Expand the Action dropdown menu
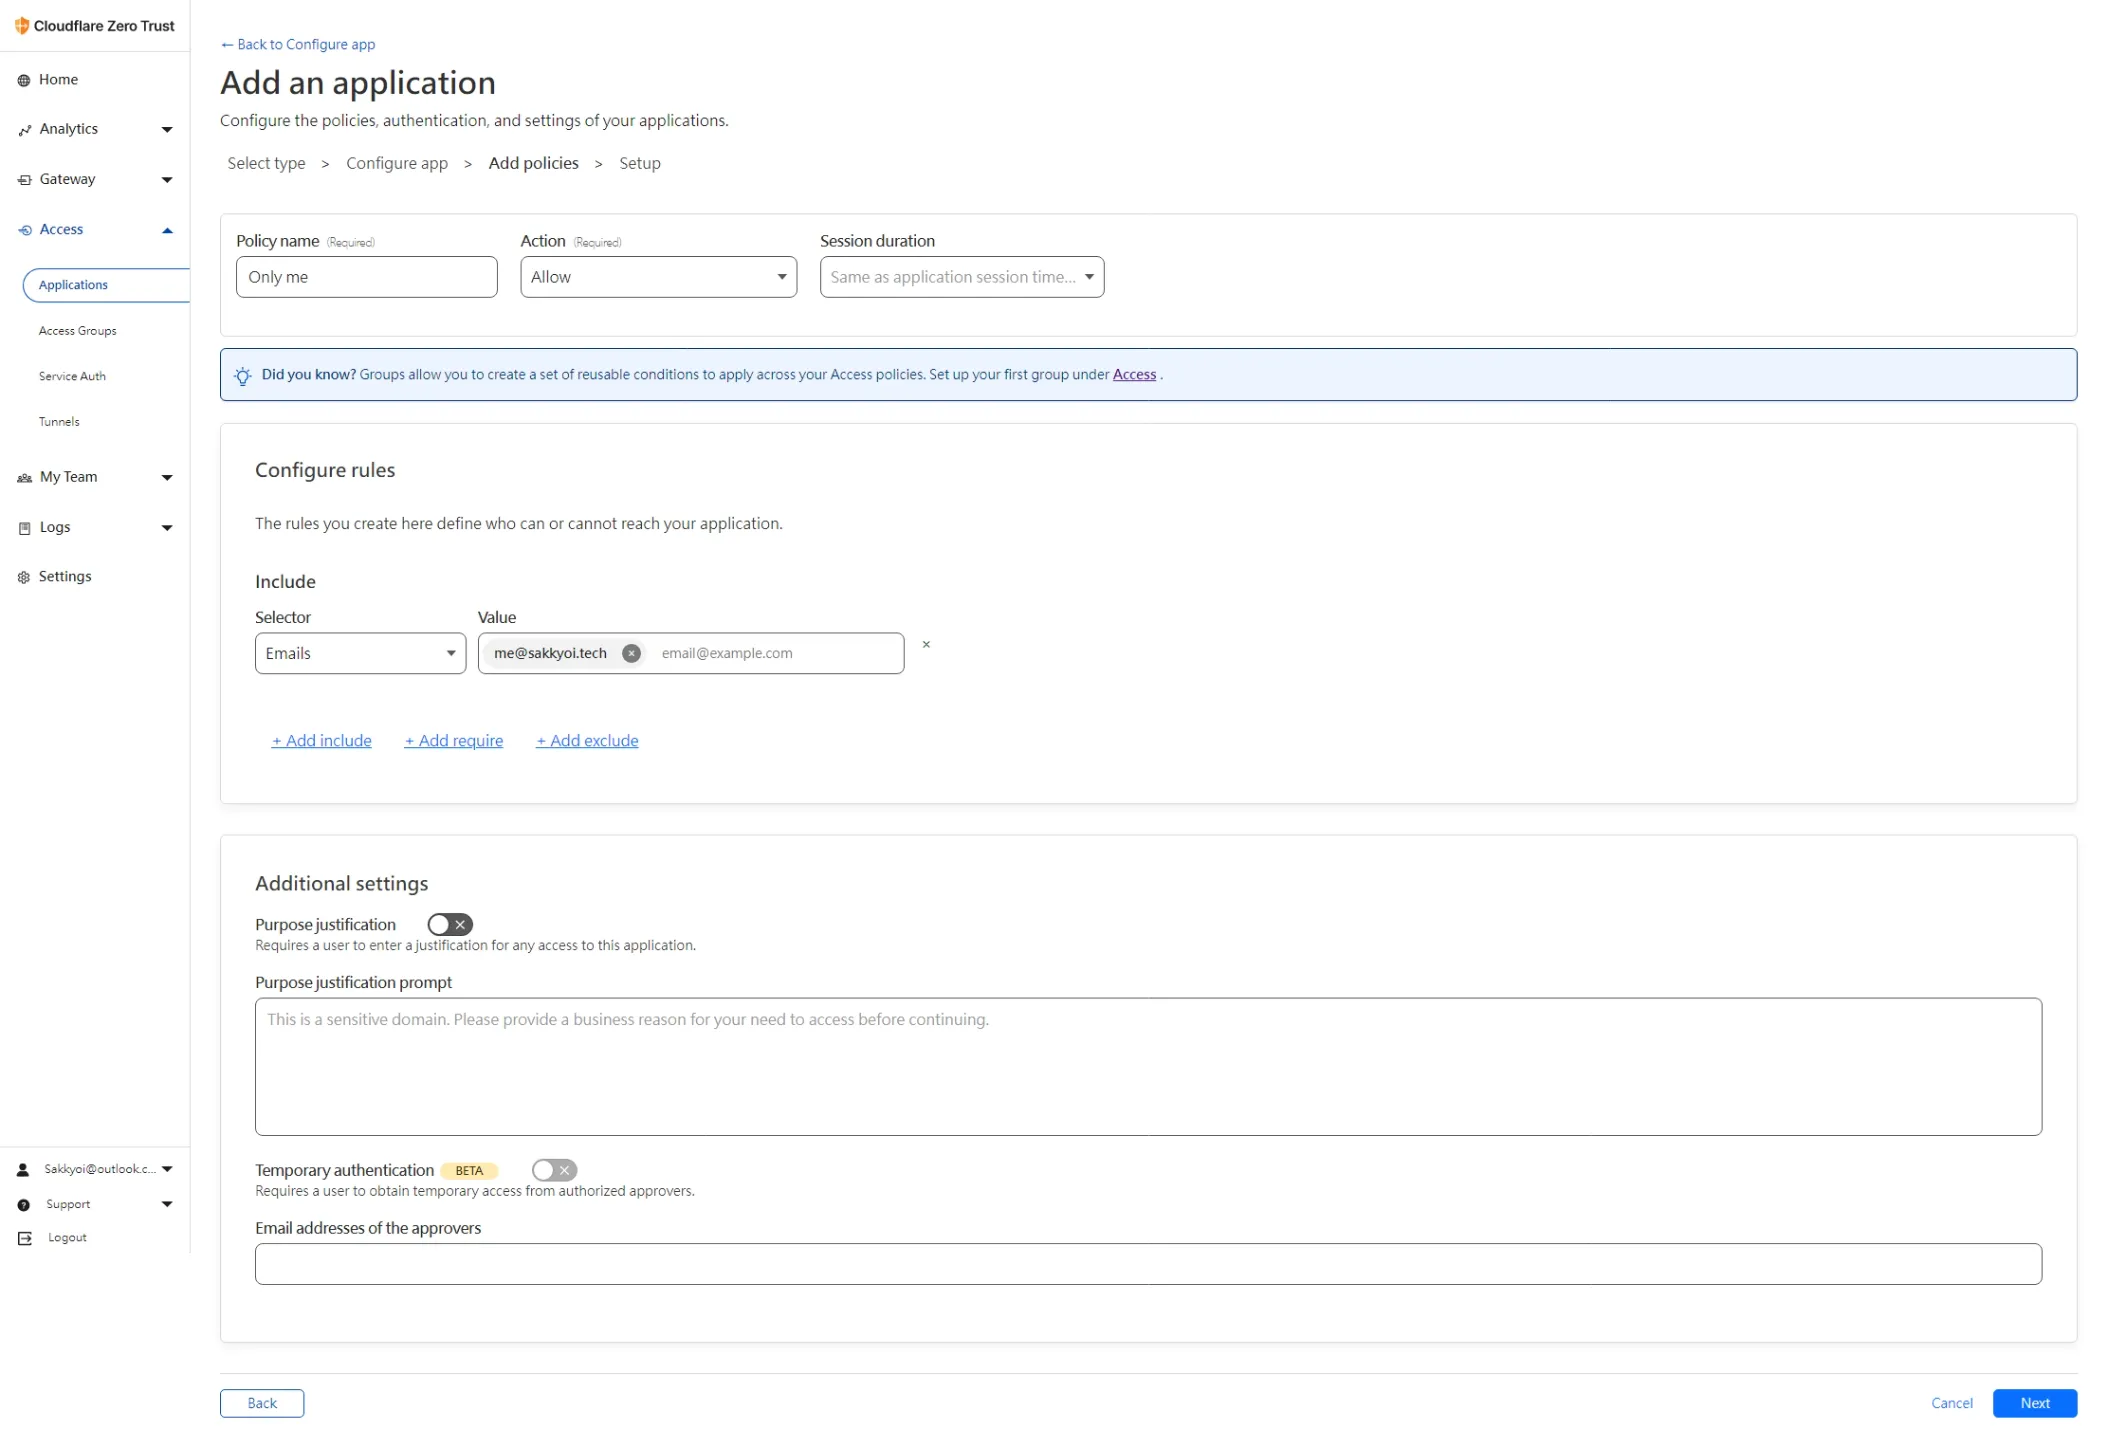Viewport: 2108px width, 1448px height. tap(658, 276)
